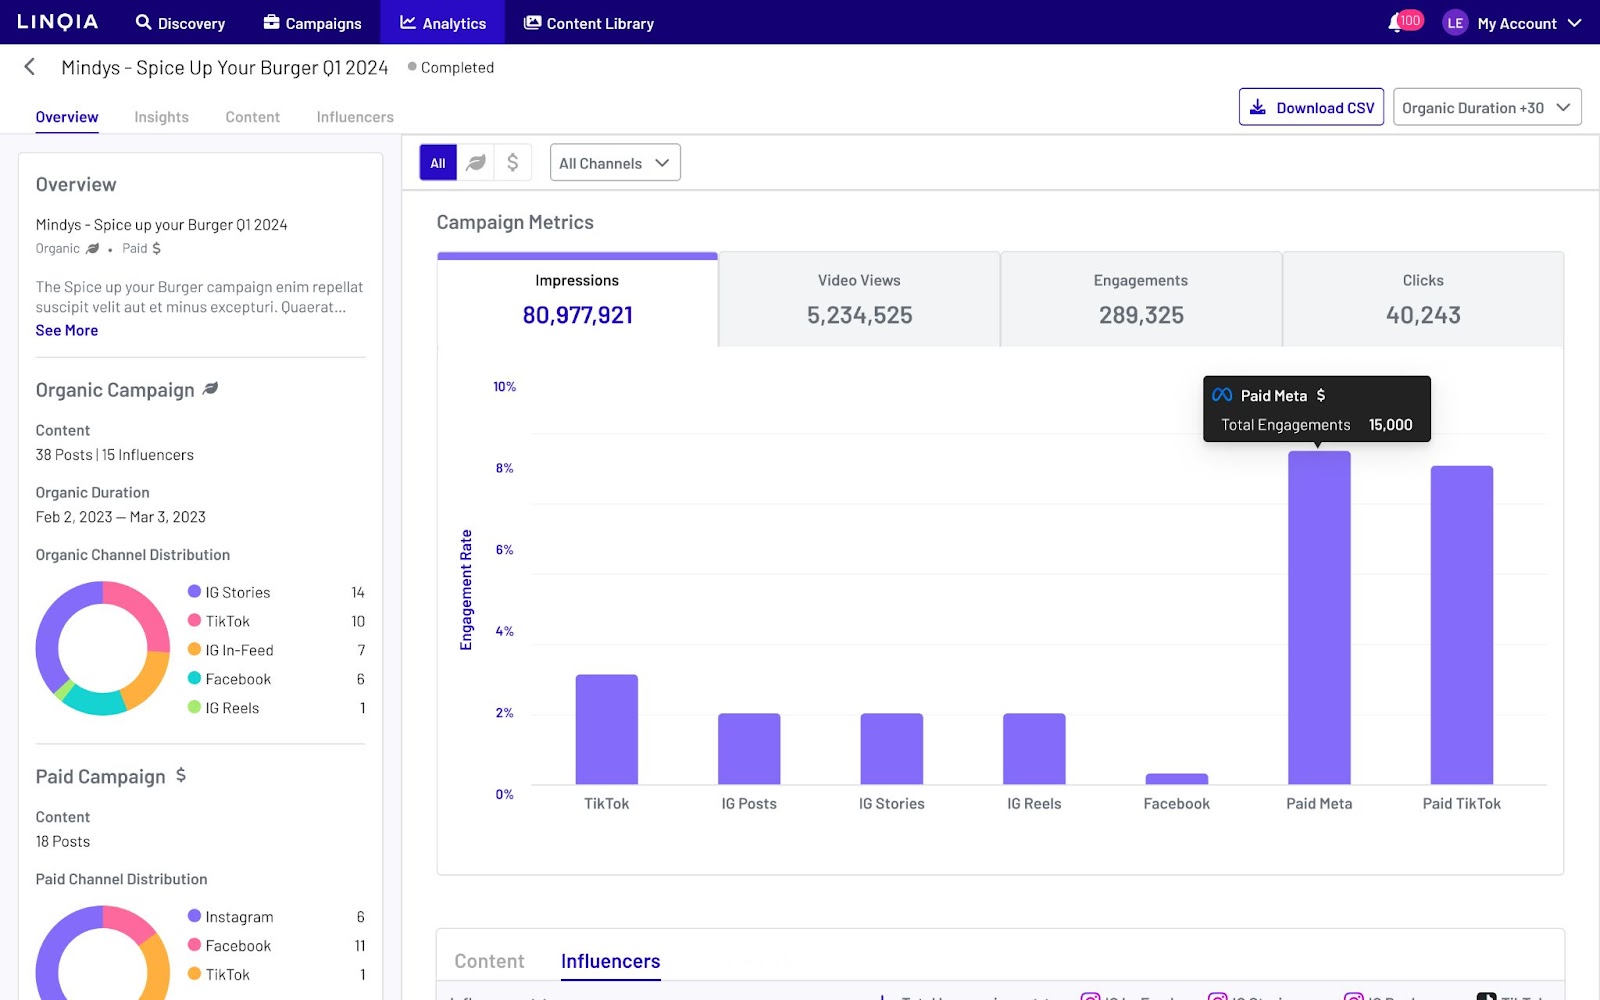Click the See More link
The image size is (1600, 1000).
pyautogui.click(x=67, y=330)
